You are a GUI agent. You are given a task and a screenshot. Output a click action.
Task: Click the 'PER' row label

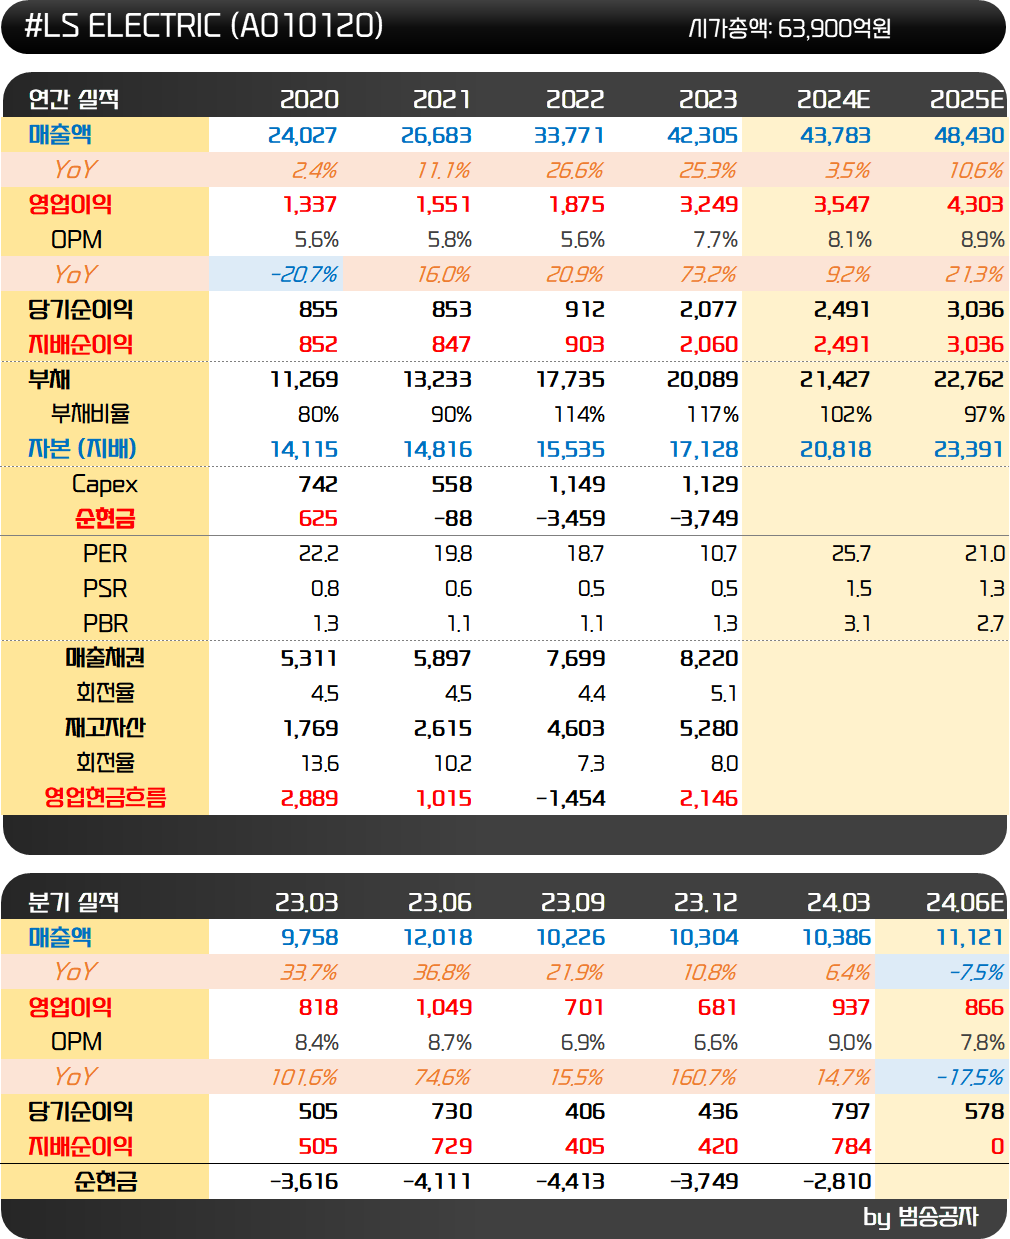[105, 554]
